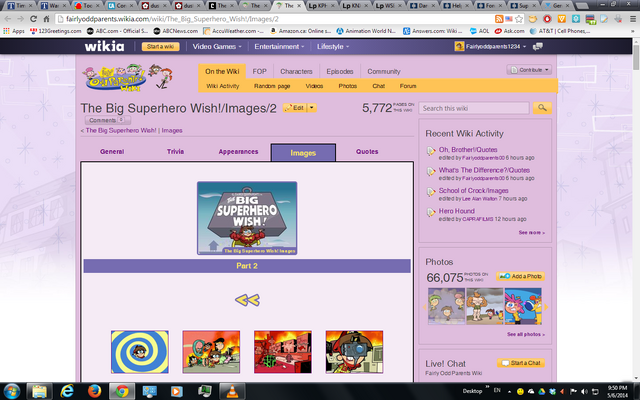640x400 pixels.
Task: Open the Big Superhero Wish title card image
Action: click(x=247, y=218)
